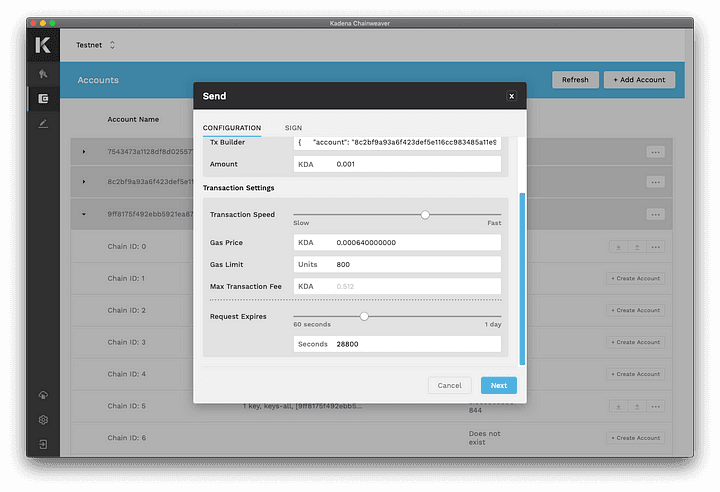Click receive arrow for Chain ID: 0

(x=619, y=247)
